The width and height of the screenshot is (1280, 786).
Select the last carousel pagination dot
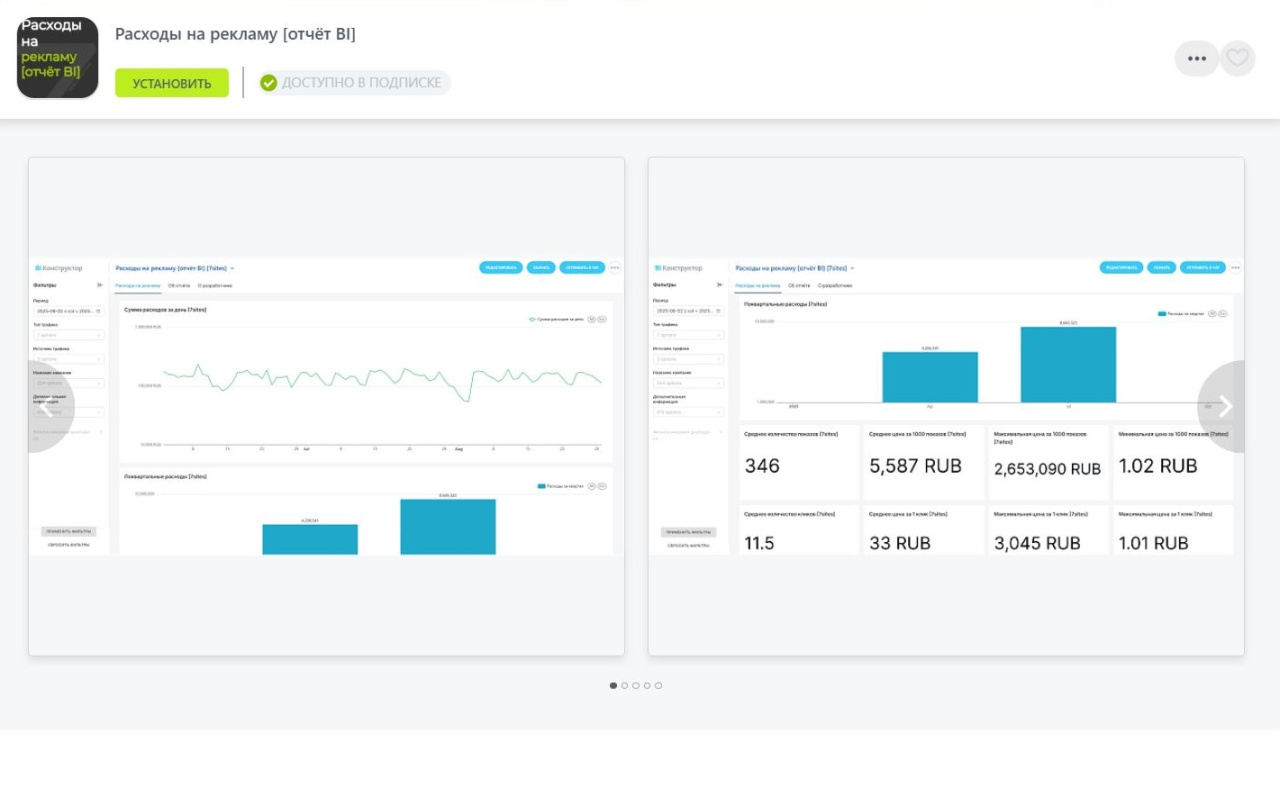(x=658, y=686)
